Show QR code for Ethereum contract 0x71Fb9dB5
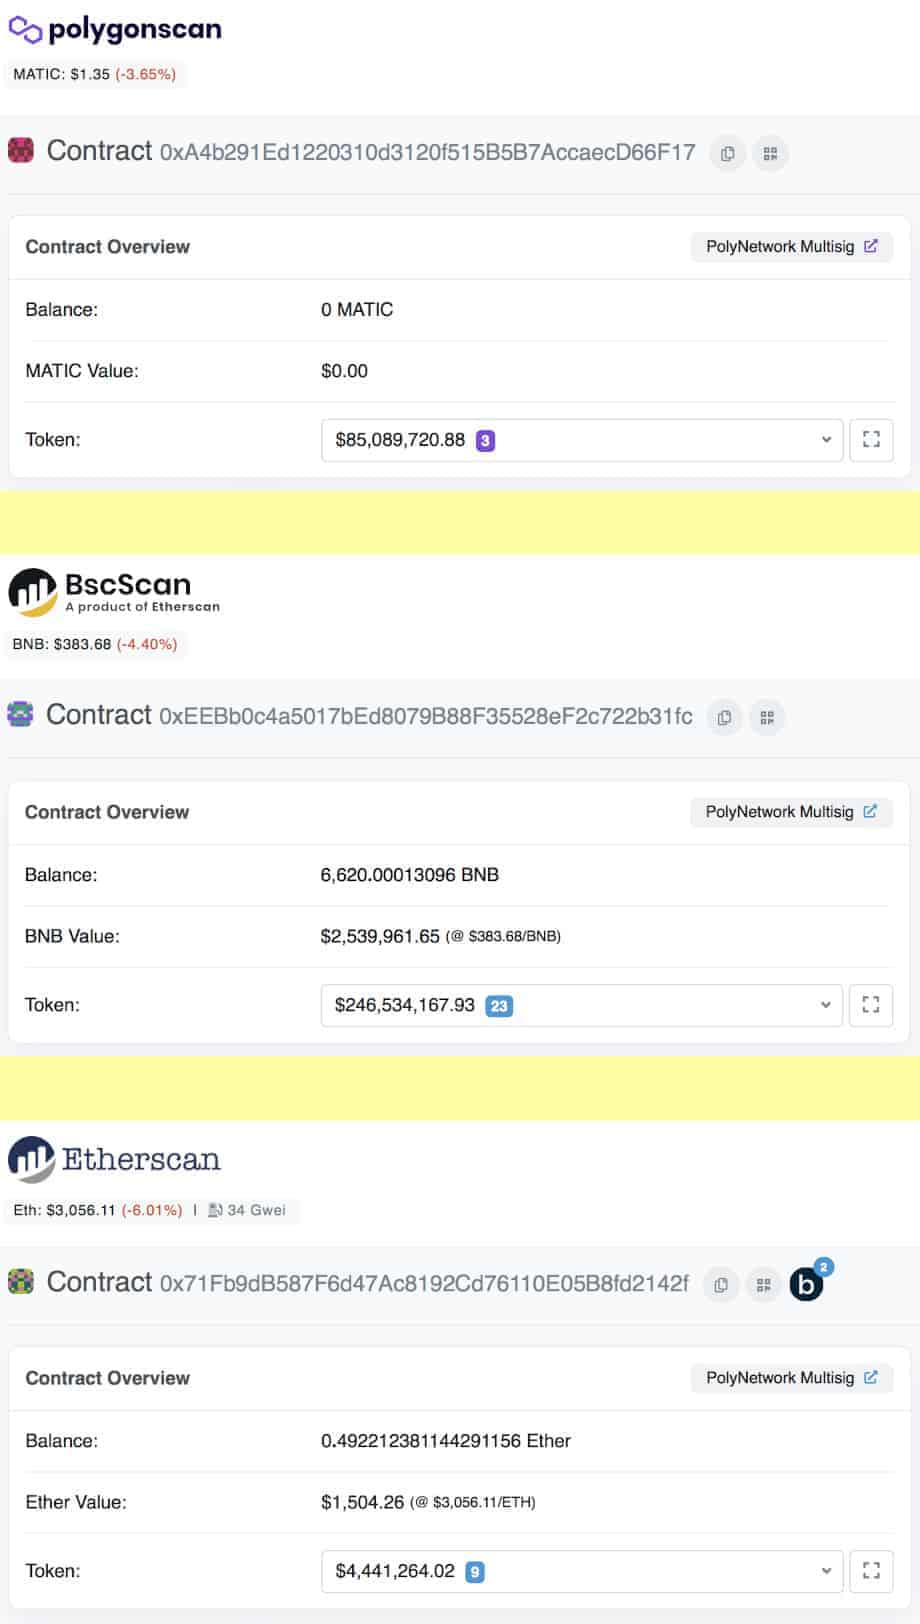Viewport: 920px width, 1624px height. [764, 1285]
